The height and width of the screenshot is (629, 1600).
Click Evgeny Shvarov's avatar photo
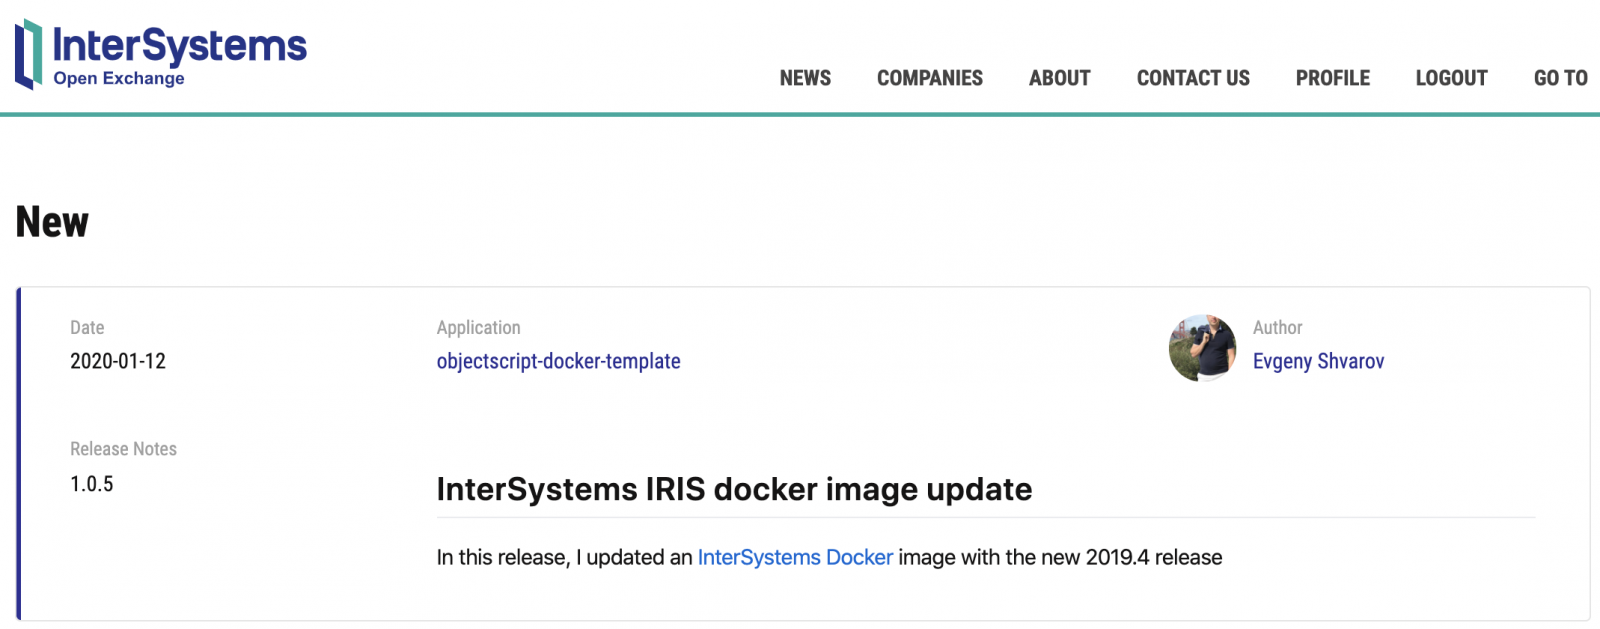(1203, 348)
